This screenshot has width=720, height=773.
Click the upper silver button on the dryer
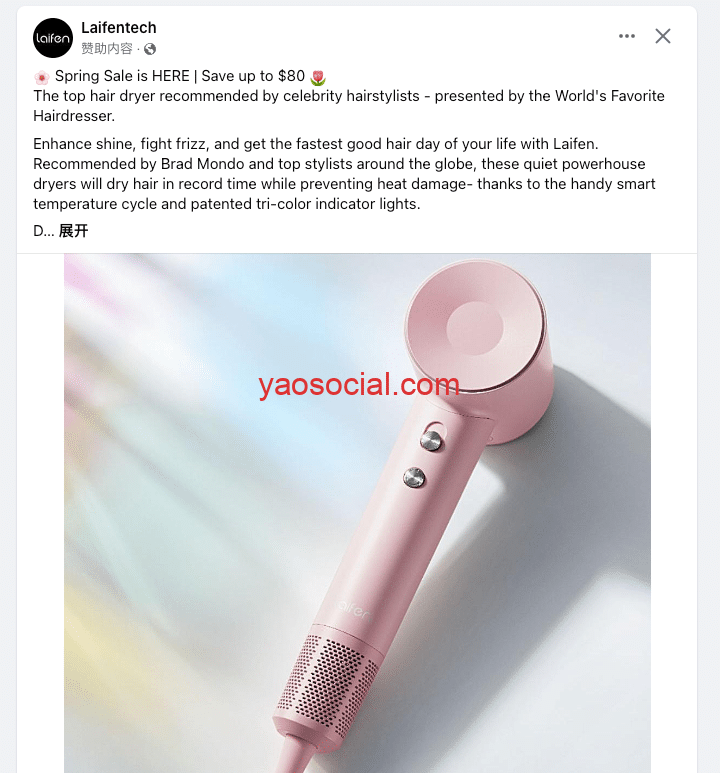tap(432, 438)
